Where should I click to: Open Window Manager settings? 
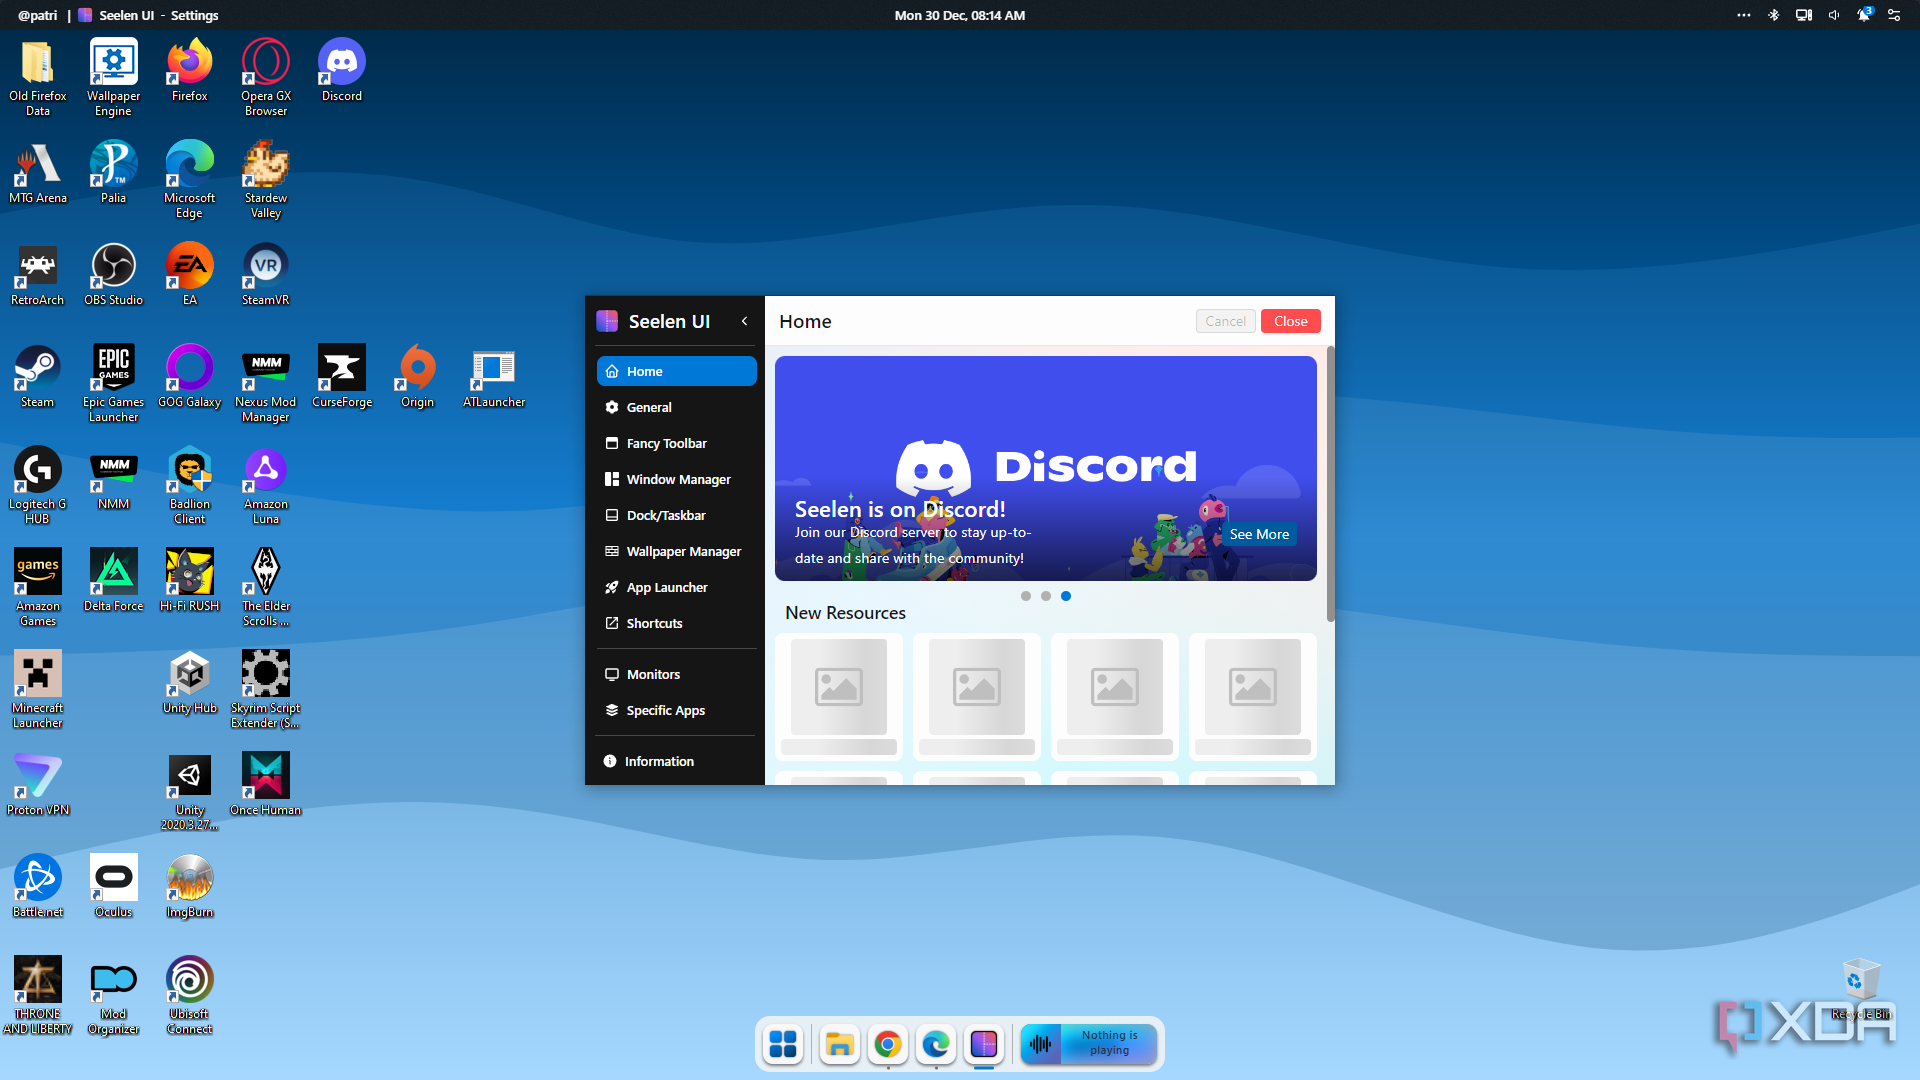pyautogui.click(x=678, y=479)
